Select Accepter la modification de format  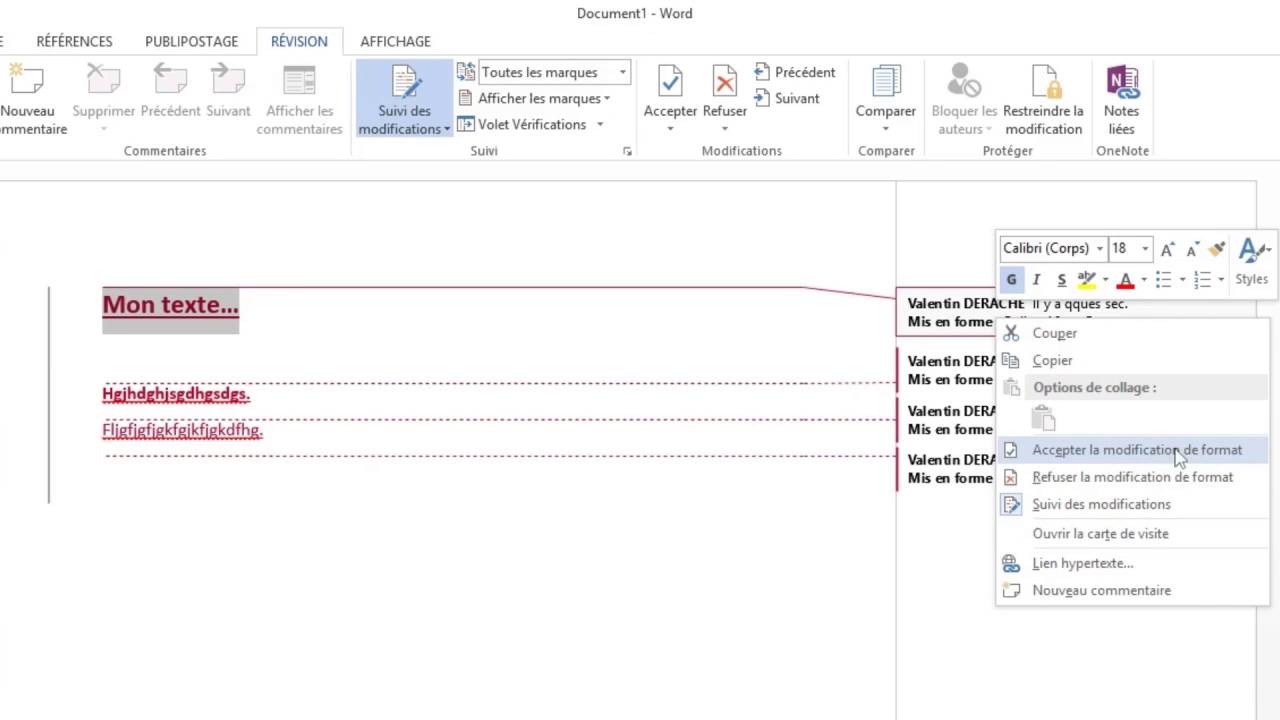1133,450
